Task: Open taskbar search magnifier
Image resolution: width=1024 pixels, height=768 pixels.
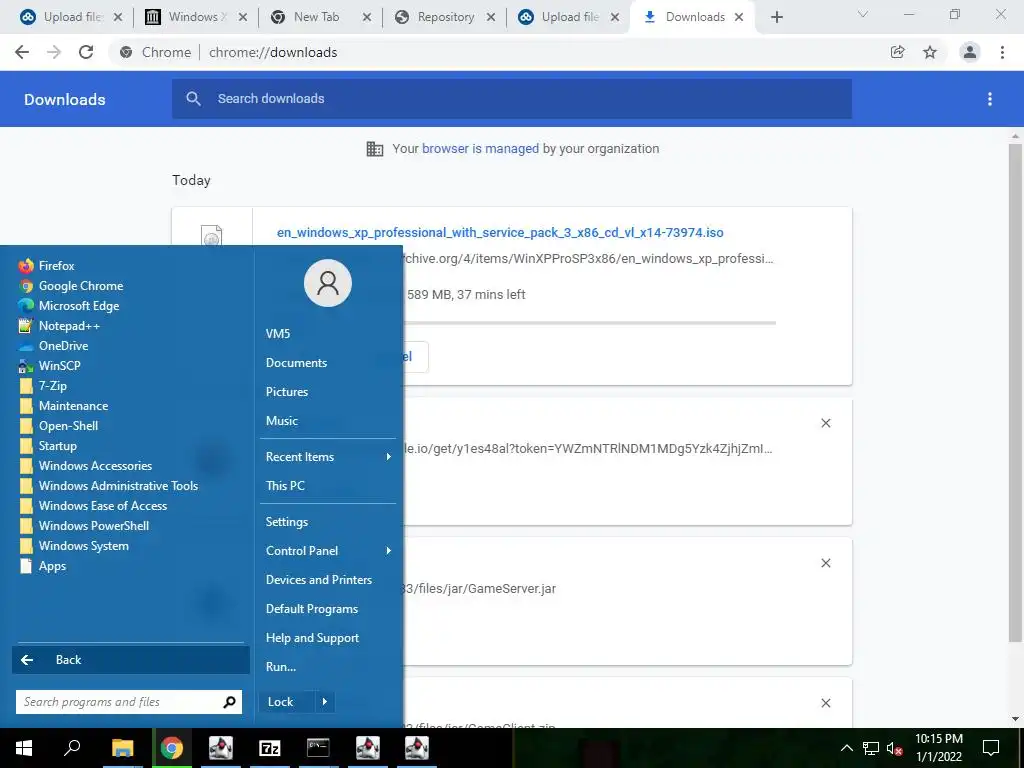Action: pyautogui.click(x=72, y=748)
